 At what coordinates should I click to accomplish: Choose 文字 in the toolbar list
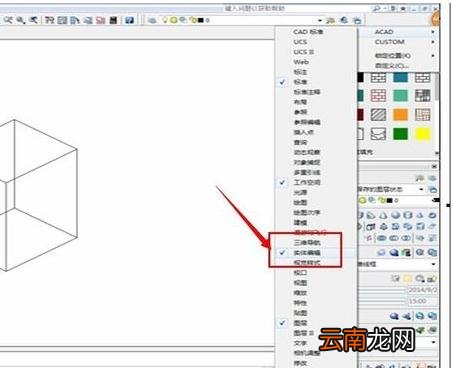[x=315, y=343]
